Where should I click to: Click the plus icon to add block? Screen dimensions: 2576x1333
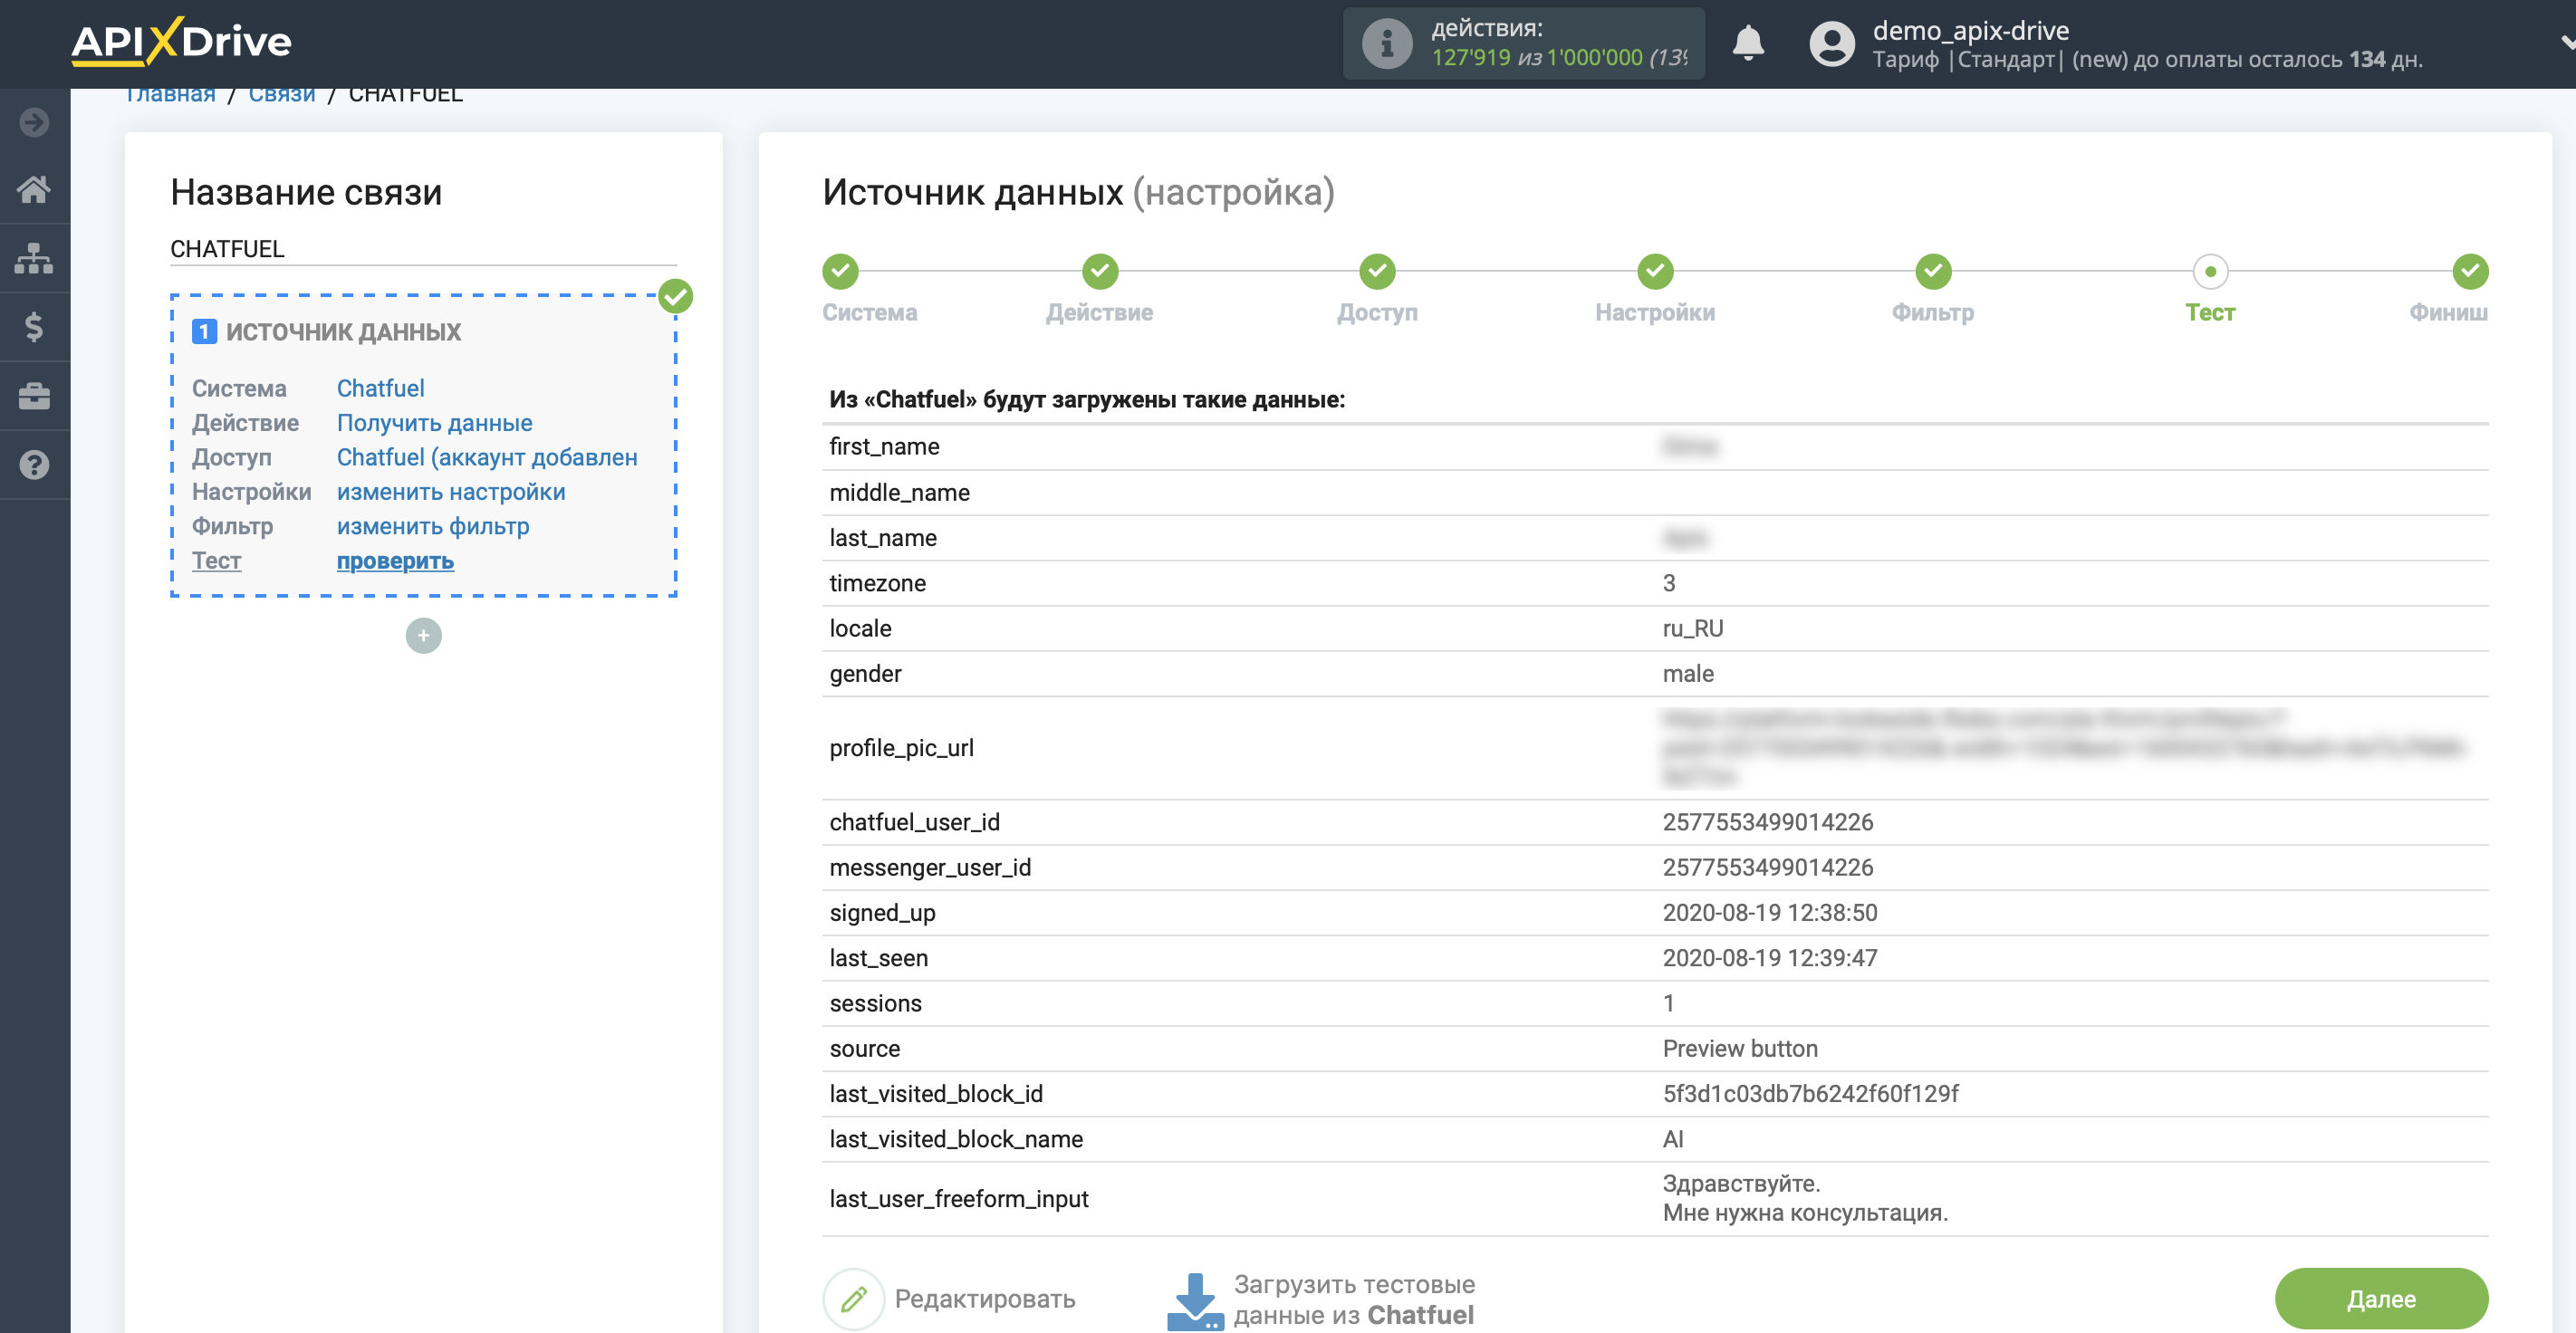click(x=423, y=636)
